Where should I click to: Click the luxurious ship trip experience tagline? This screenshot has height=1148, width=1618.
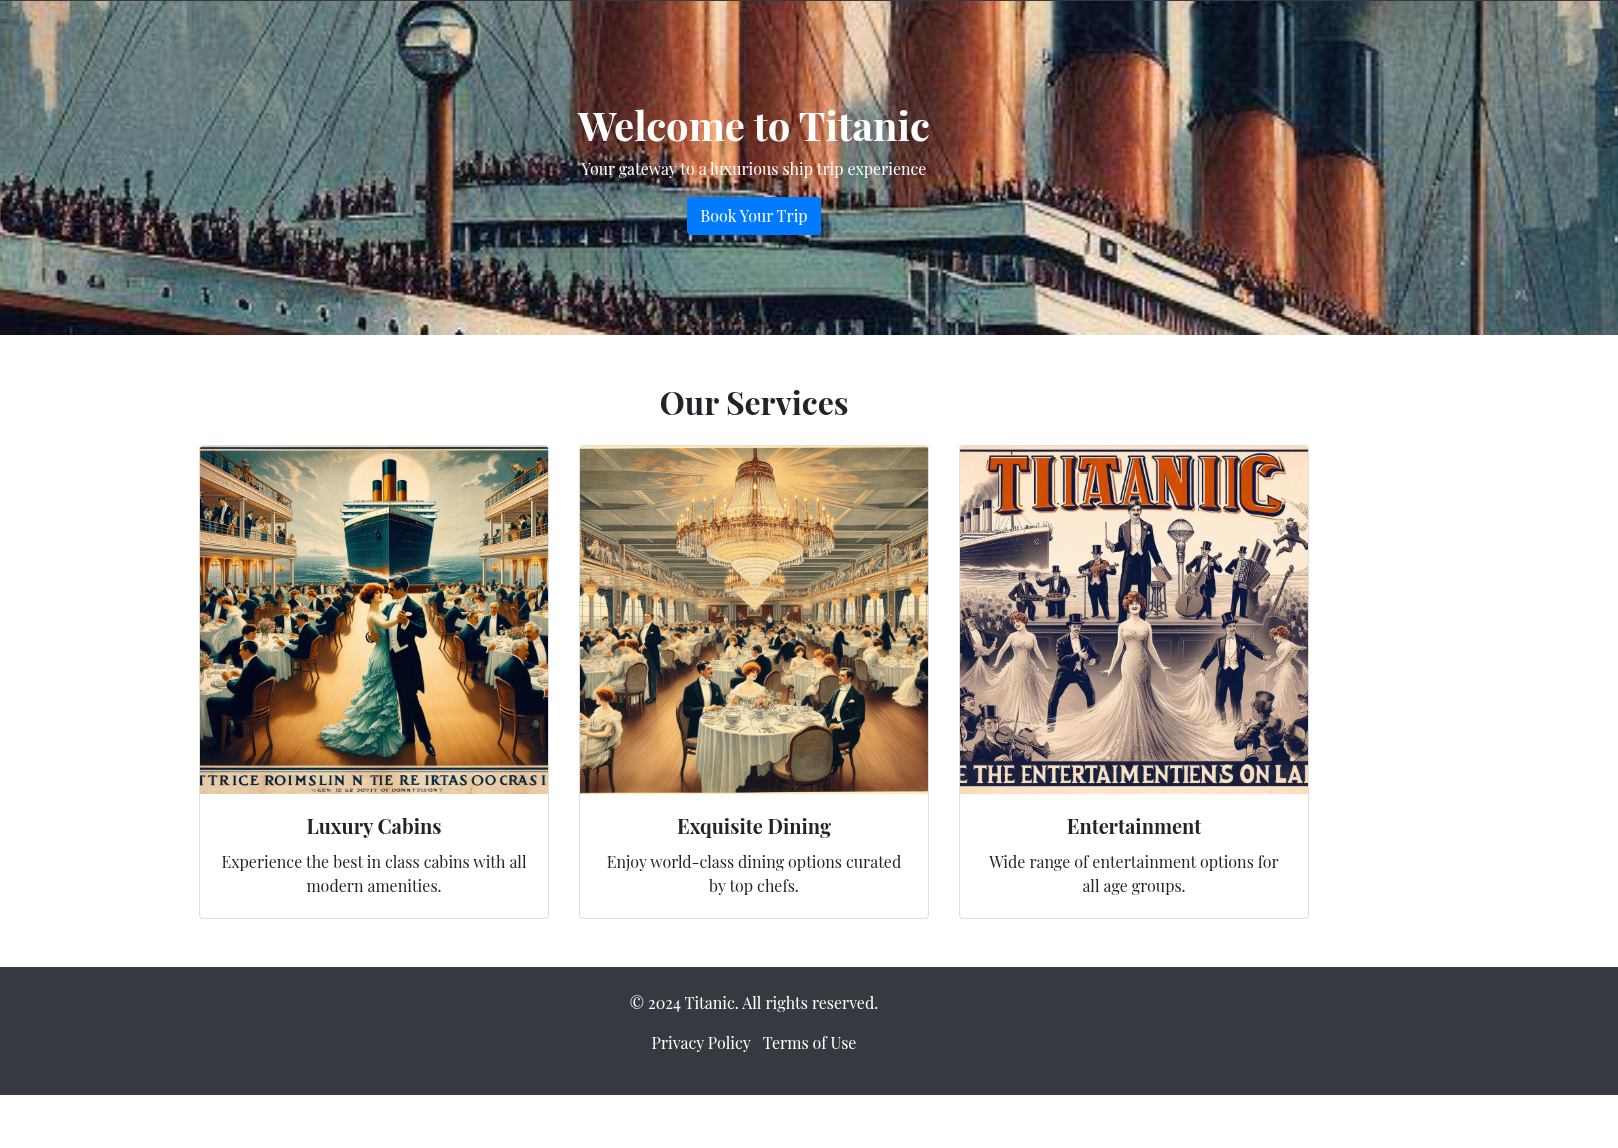[x=753, y=169]
